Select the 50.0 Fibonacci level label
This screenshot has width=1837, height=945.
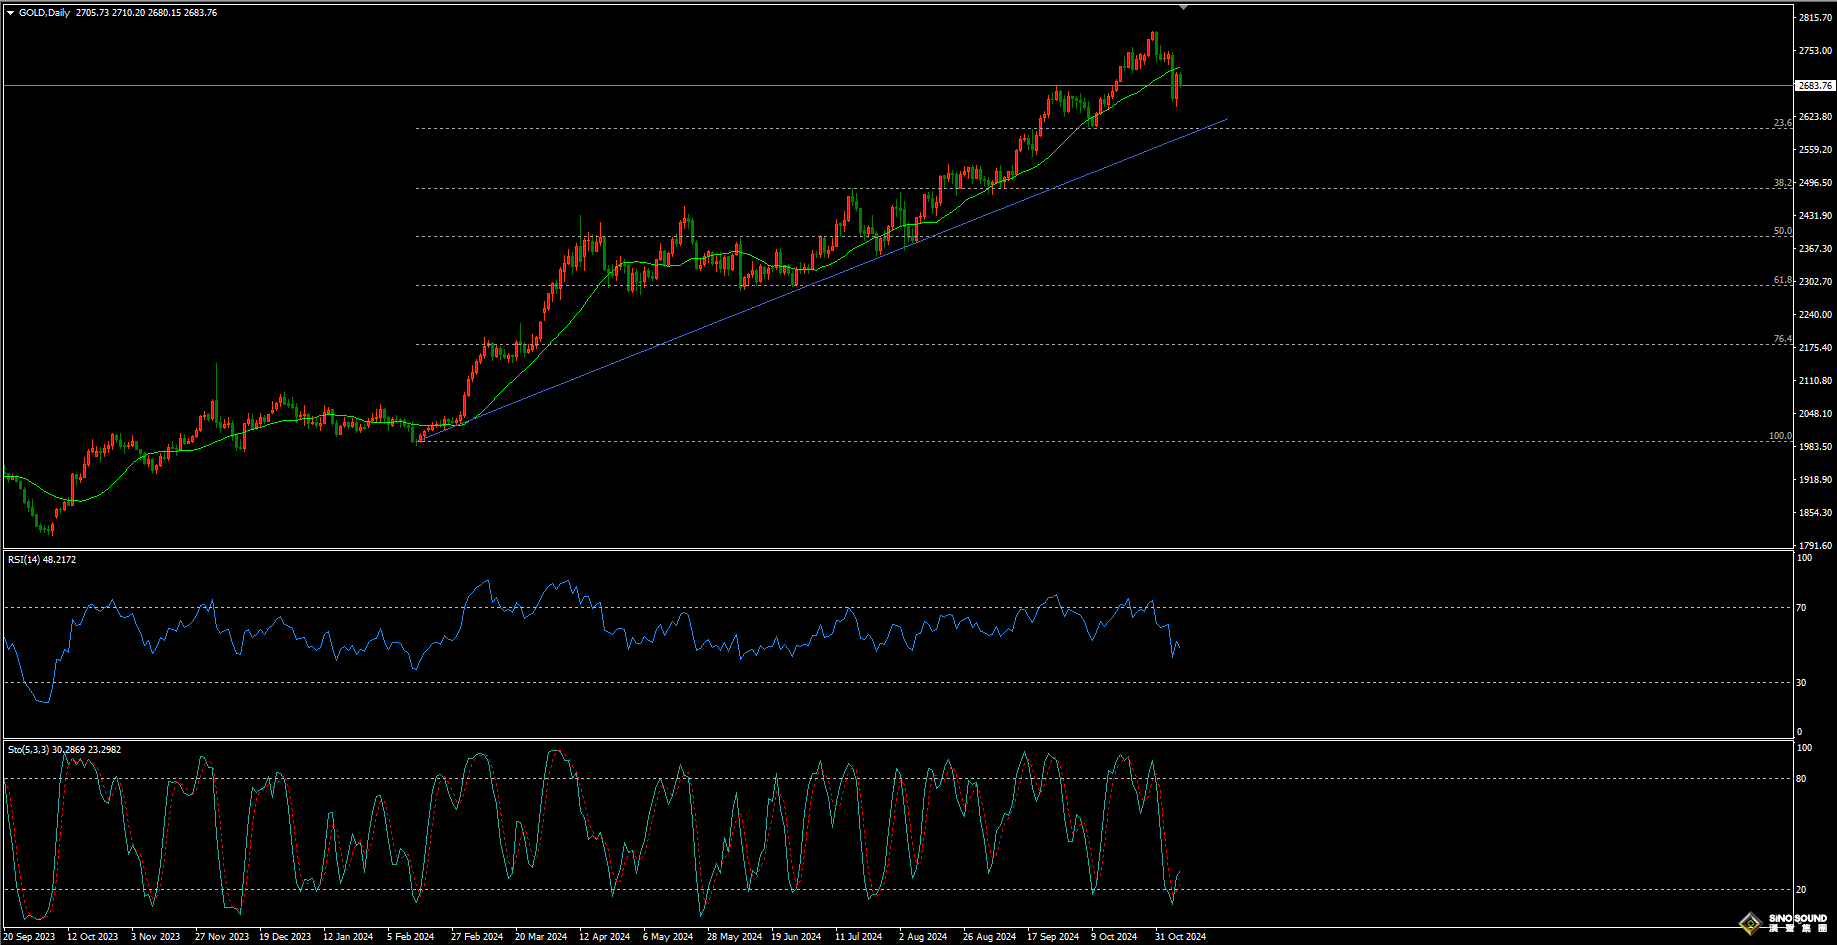coord(1783,231)
